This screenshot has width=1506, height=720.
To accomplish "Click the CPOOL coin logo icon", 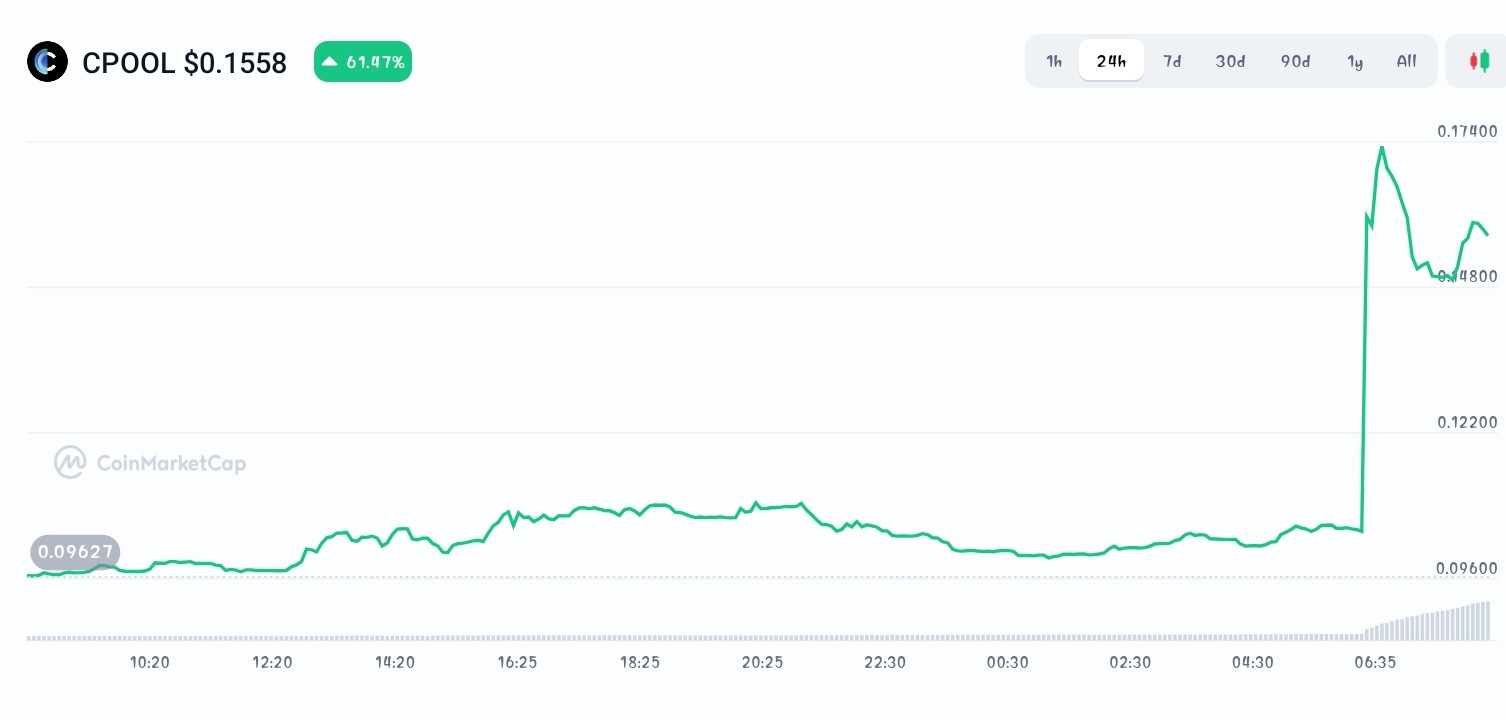I will [x=47, y=61].
